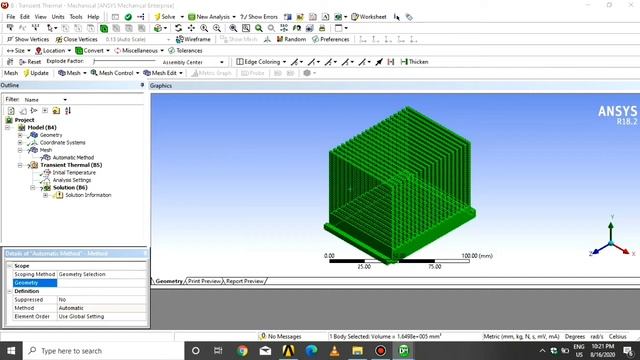Click the Update mesh button
Screen dimensions: 640x360
pos(36,73)
